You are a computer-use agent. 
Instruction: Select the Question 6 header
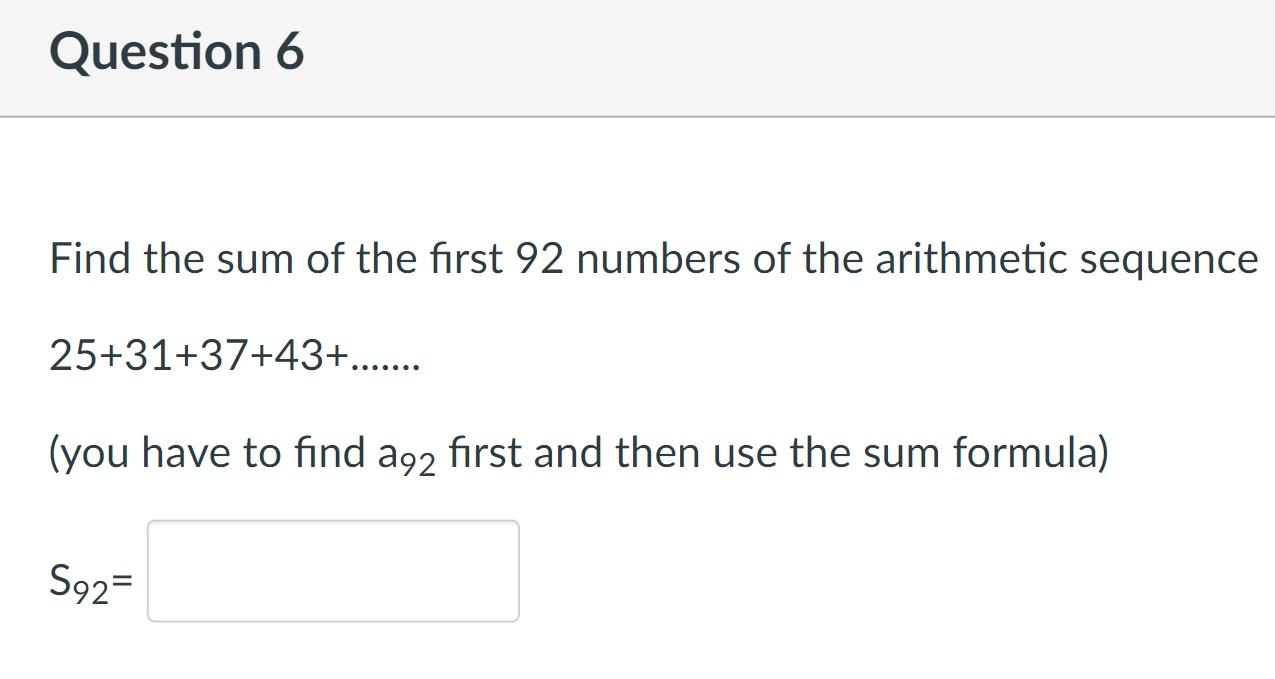tap(176, 52)
